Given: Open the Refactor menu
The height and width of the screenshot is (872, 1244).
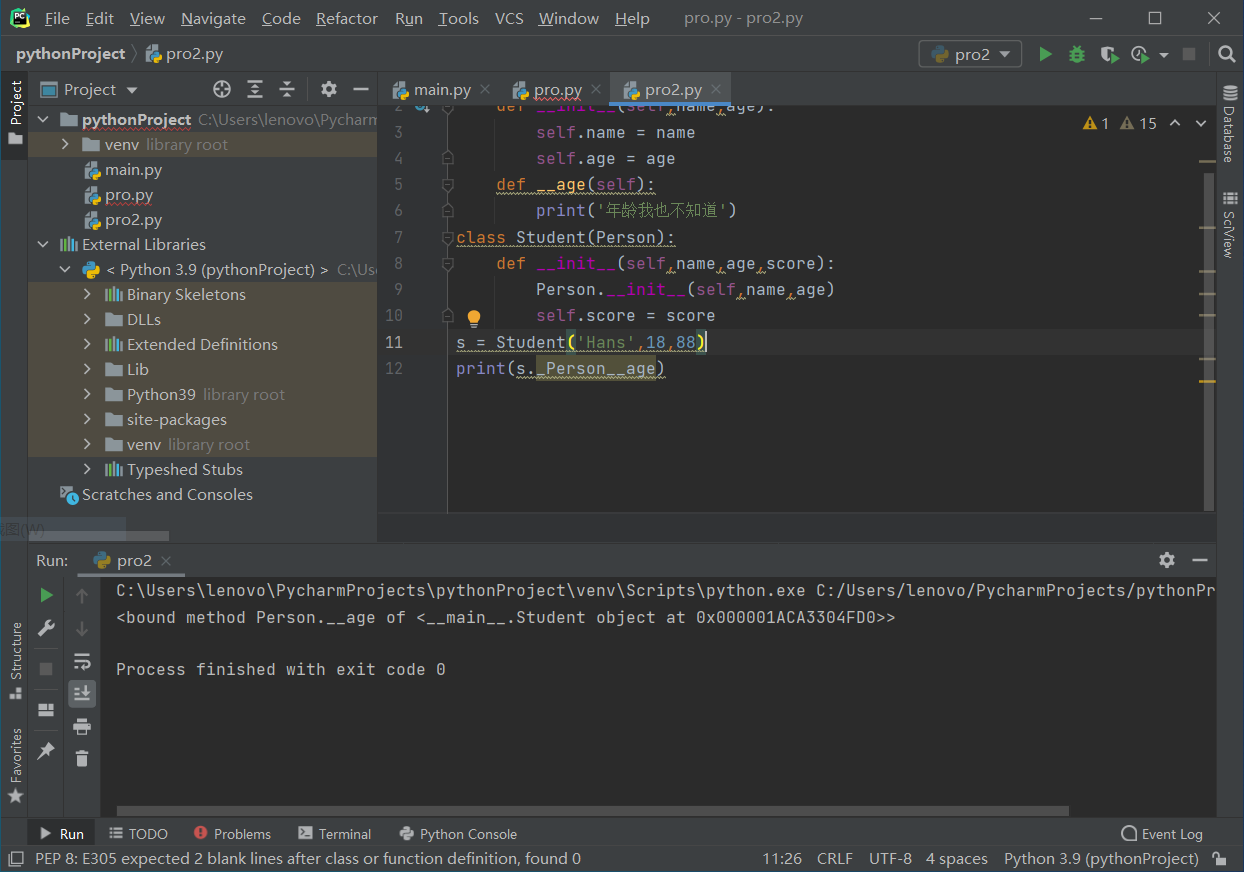Looking at the screenshot, I should click(347, 18).
